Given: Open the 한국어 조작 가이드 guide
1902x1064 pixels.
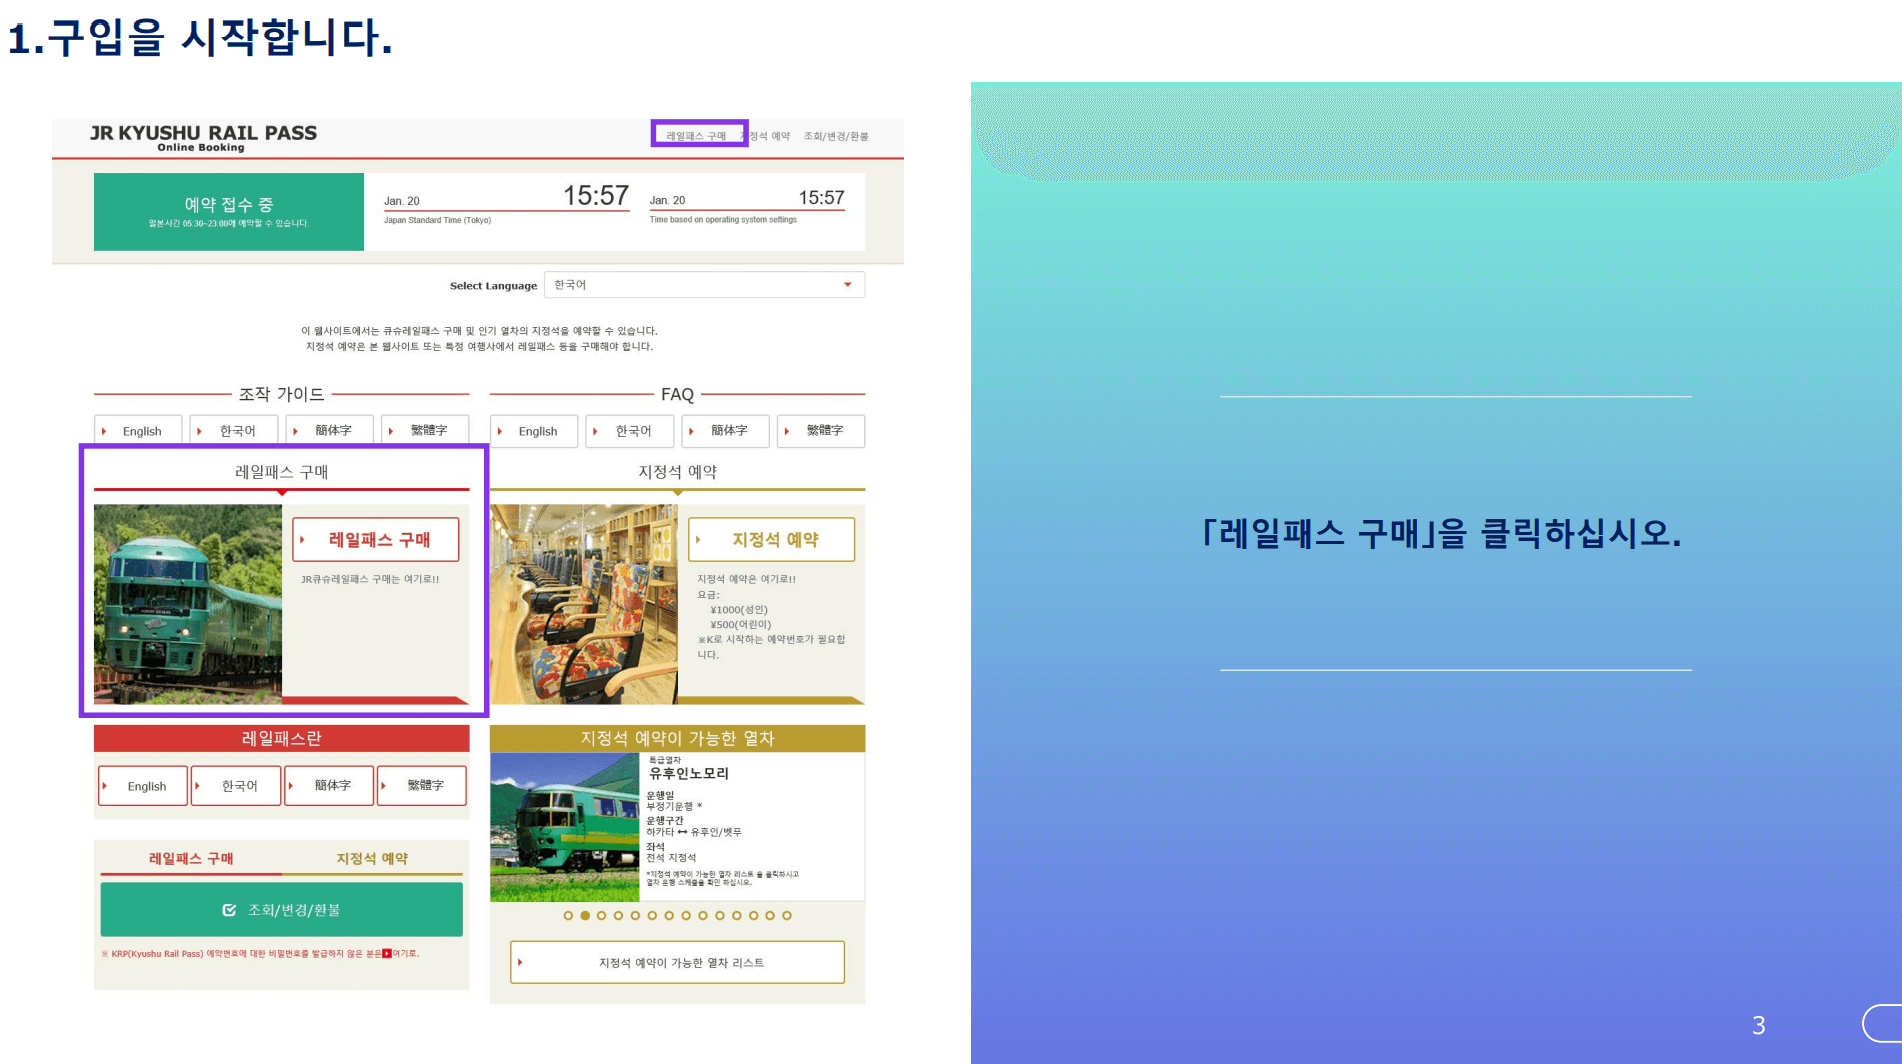Looking at the screenshot, I should coord(234,431).
